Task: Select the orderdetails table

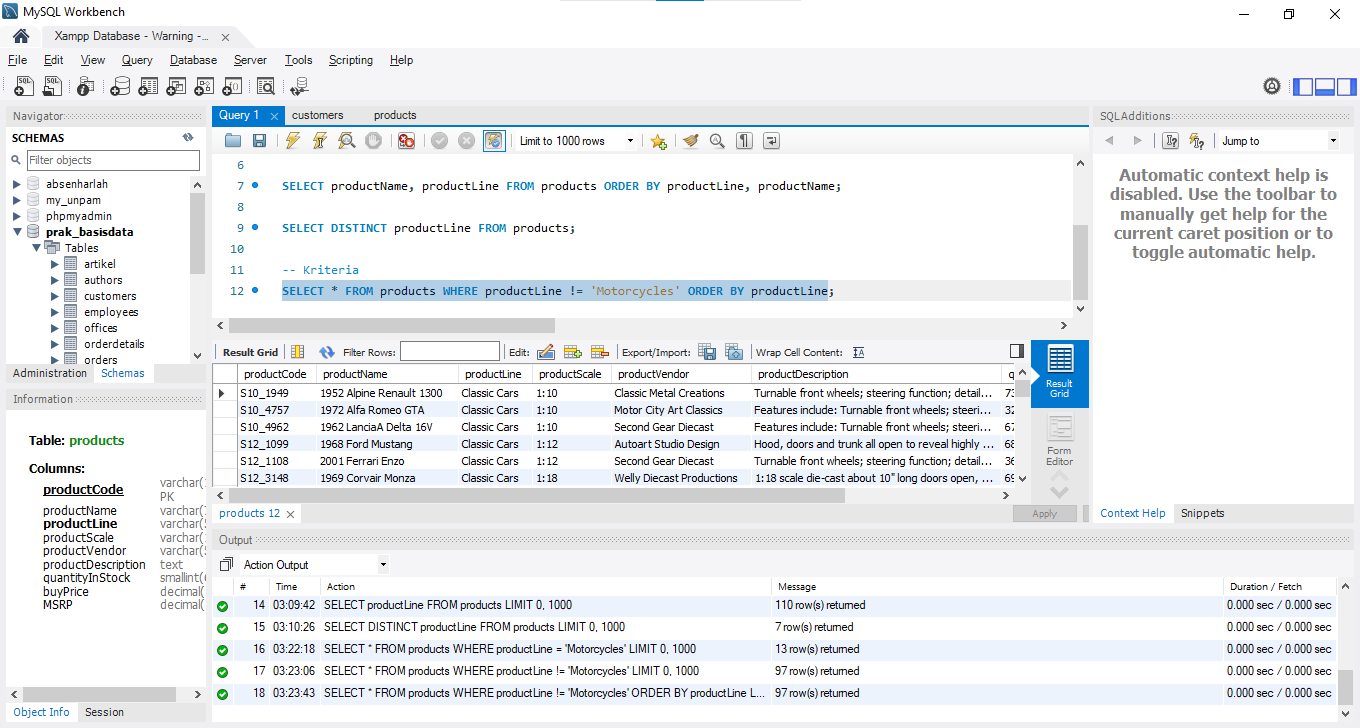Action: 114,344
